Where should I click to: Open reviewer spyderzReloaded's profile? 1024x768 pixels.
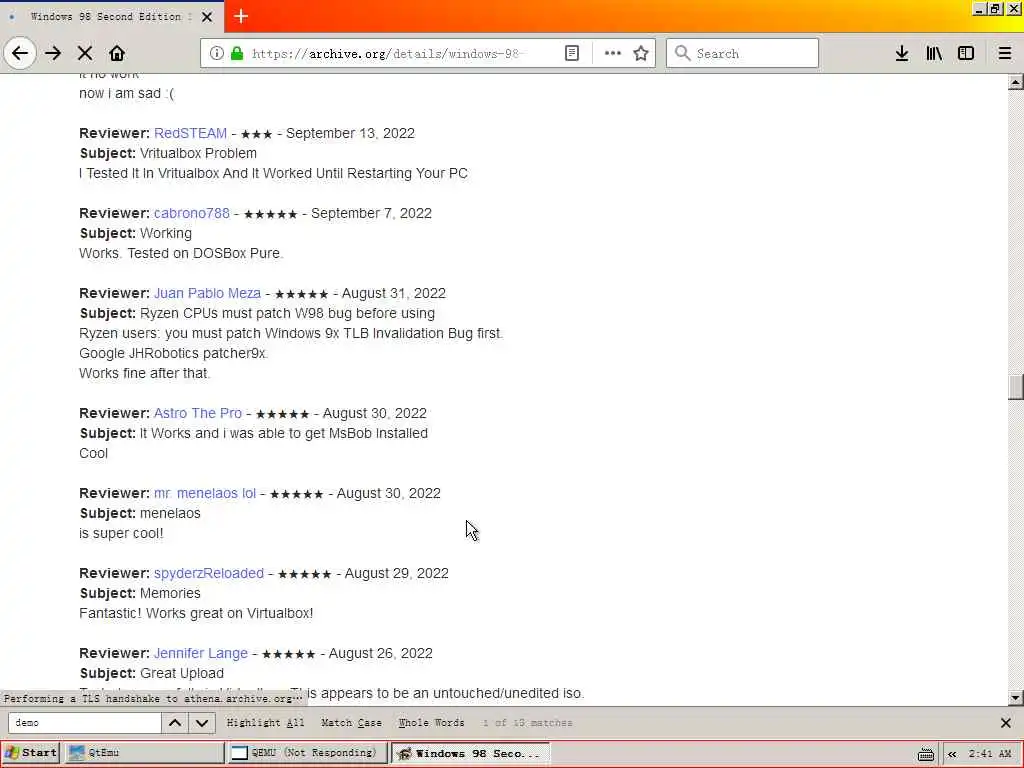209,573
